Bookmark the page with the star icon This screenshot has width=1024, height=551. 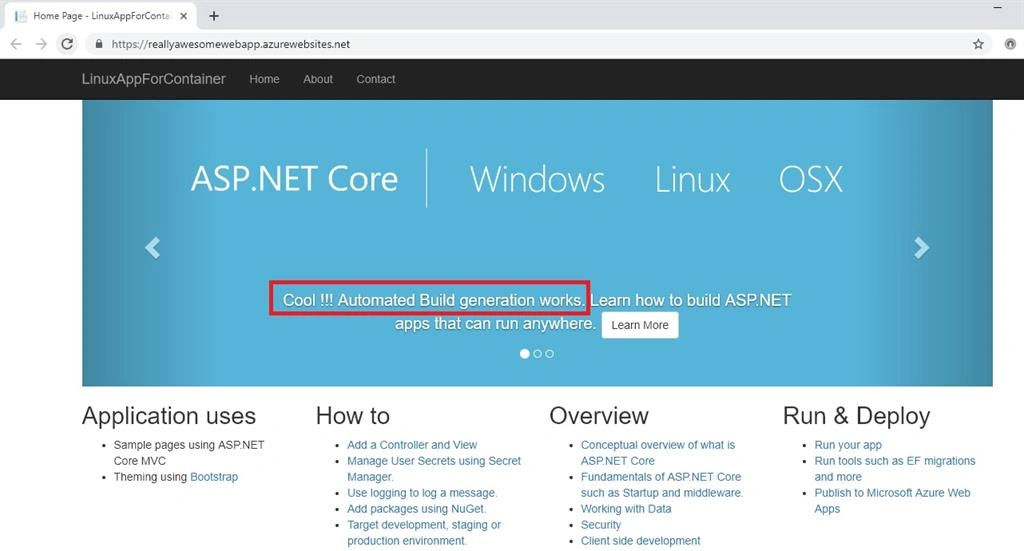978,44
